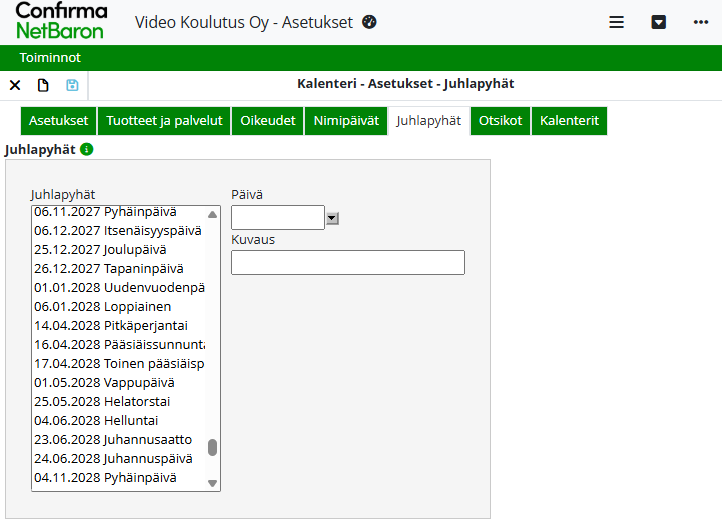Viewport: 722px width, 530px height.
Task: Click the Kuvaus text input field
Action: pyautogui.click(x=347, y=262)
